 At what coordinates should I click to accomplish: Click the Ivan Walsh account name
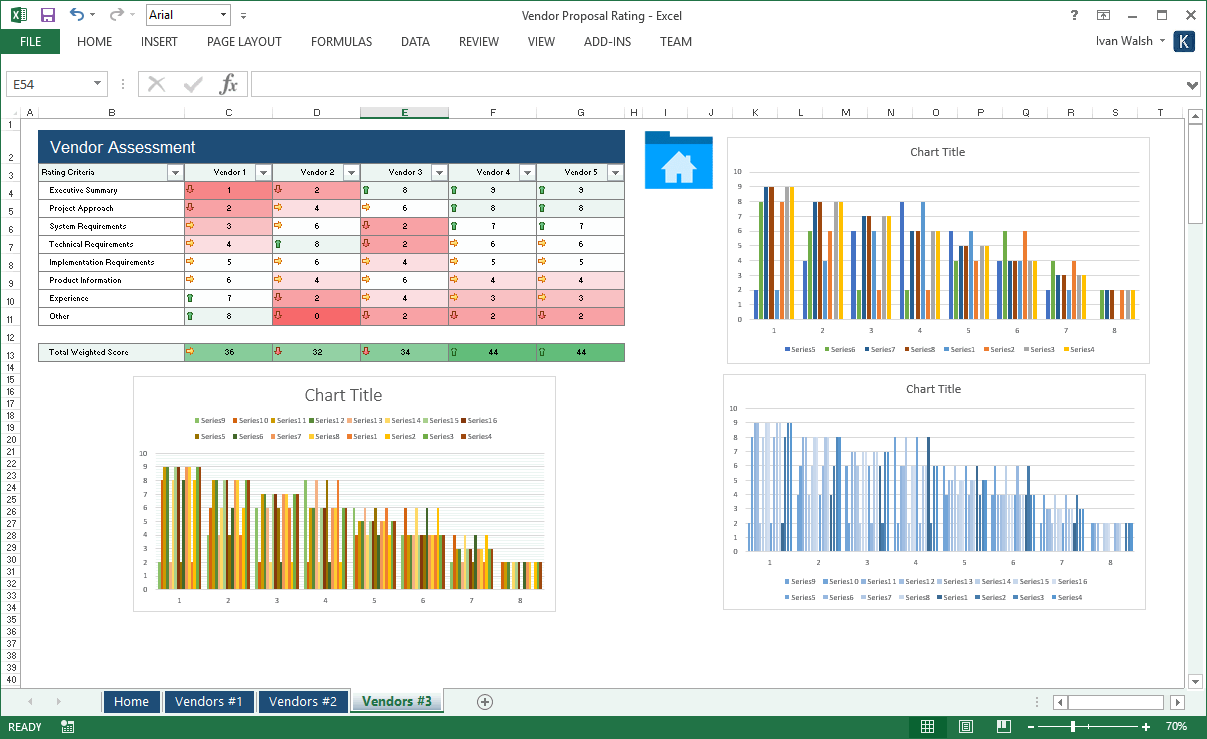click(1124, 41)
